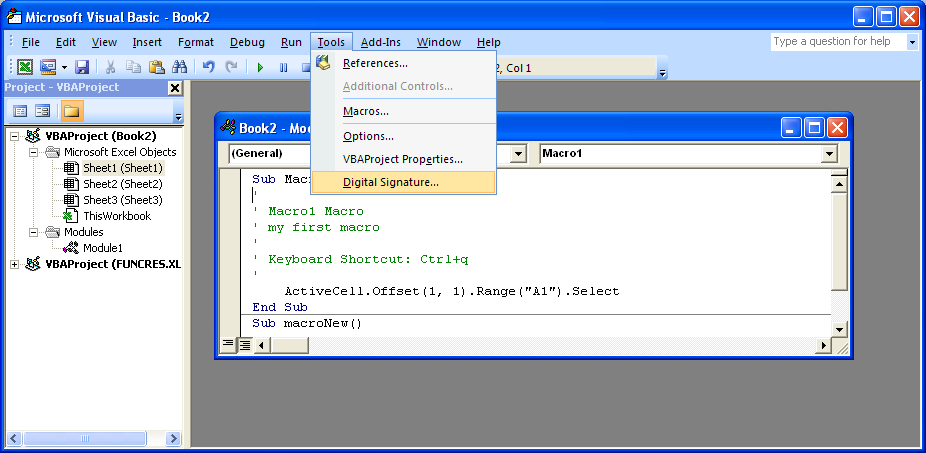Click the Procedure View button in code window

(x=227, y=344)
